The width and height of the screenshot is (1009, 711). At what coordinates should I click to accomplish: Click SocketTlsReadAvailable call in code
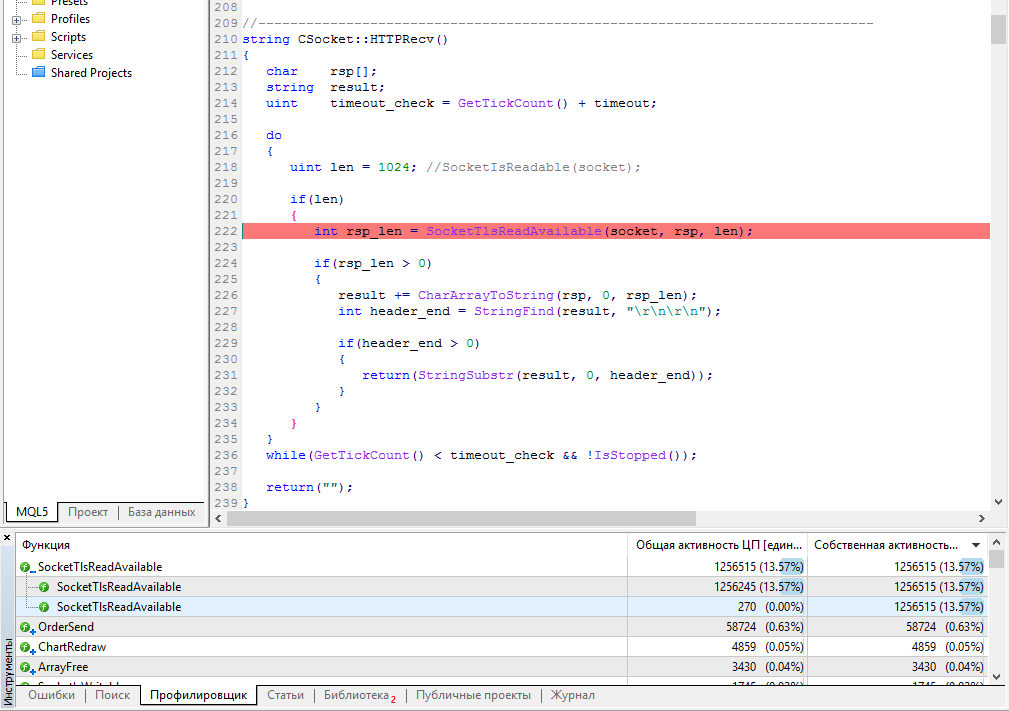click(514, 231)
